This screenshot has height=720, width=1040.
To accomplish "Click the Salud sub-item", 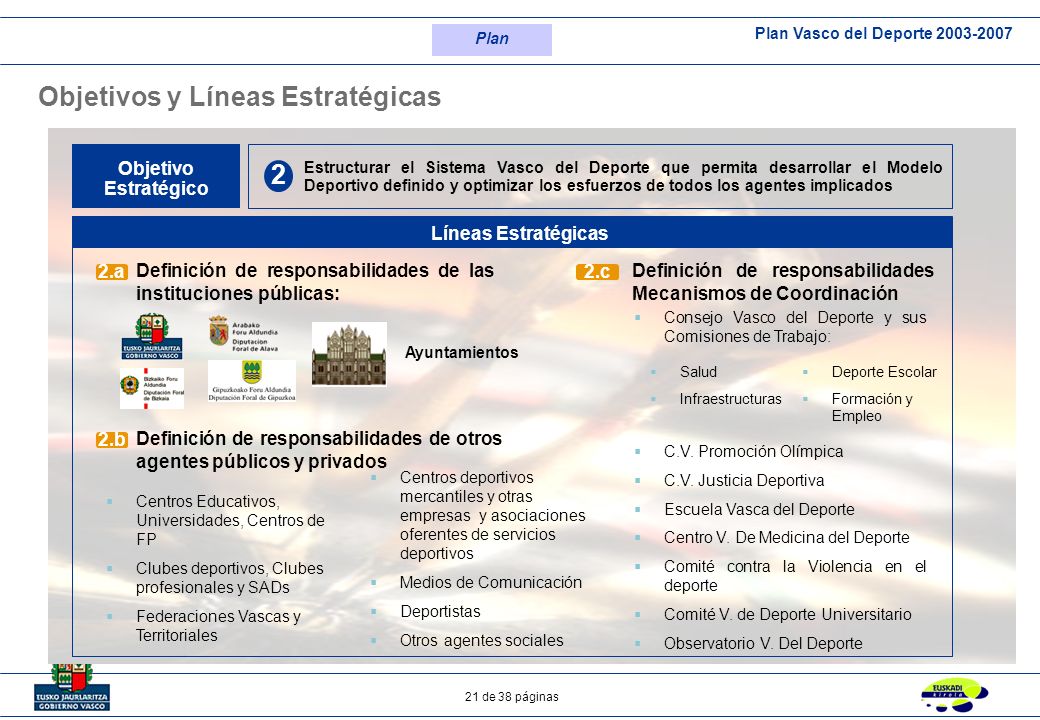I will tap(698, 372).
